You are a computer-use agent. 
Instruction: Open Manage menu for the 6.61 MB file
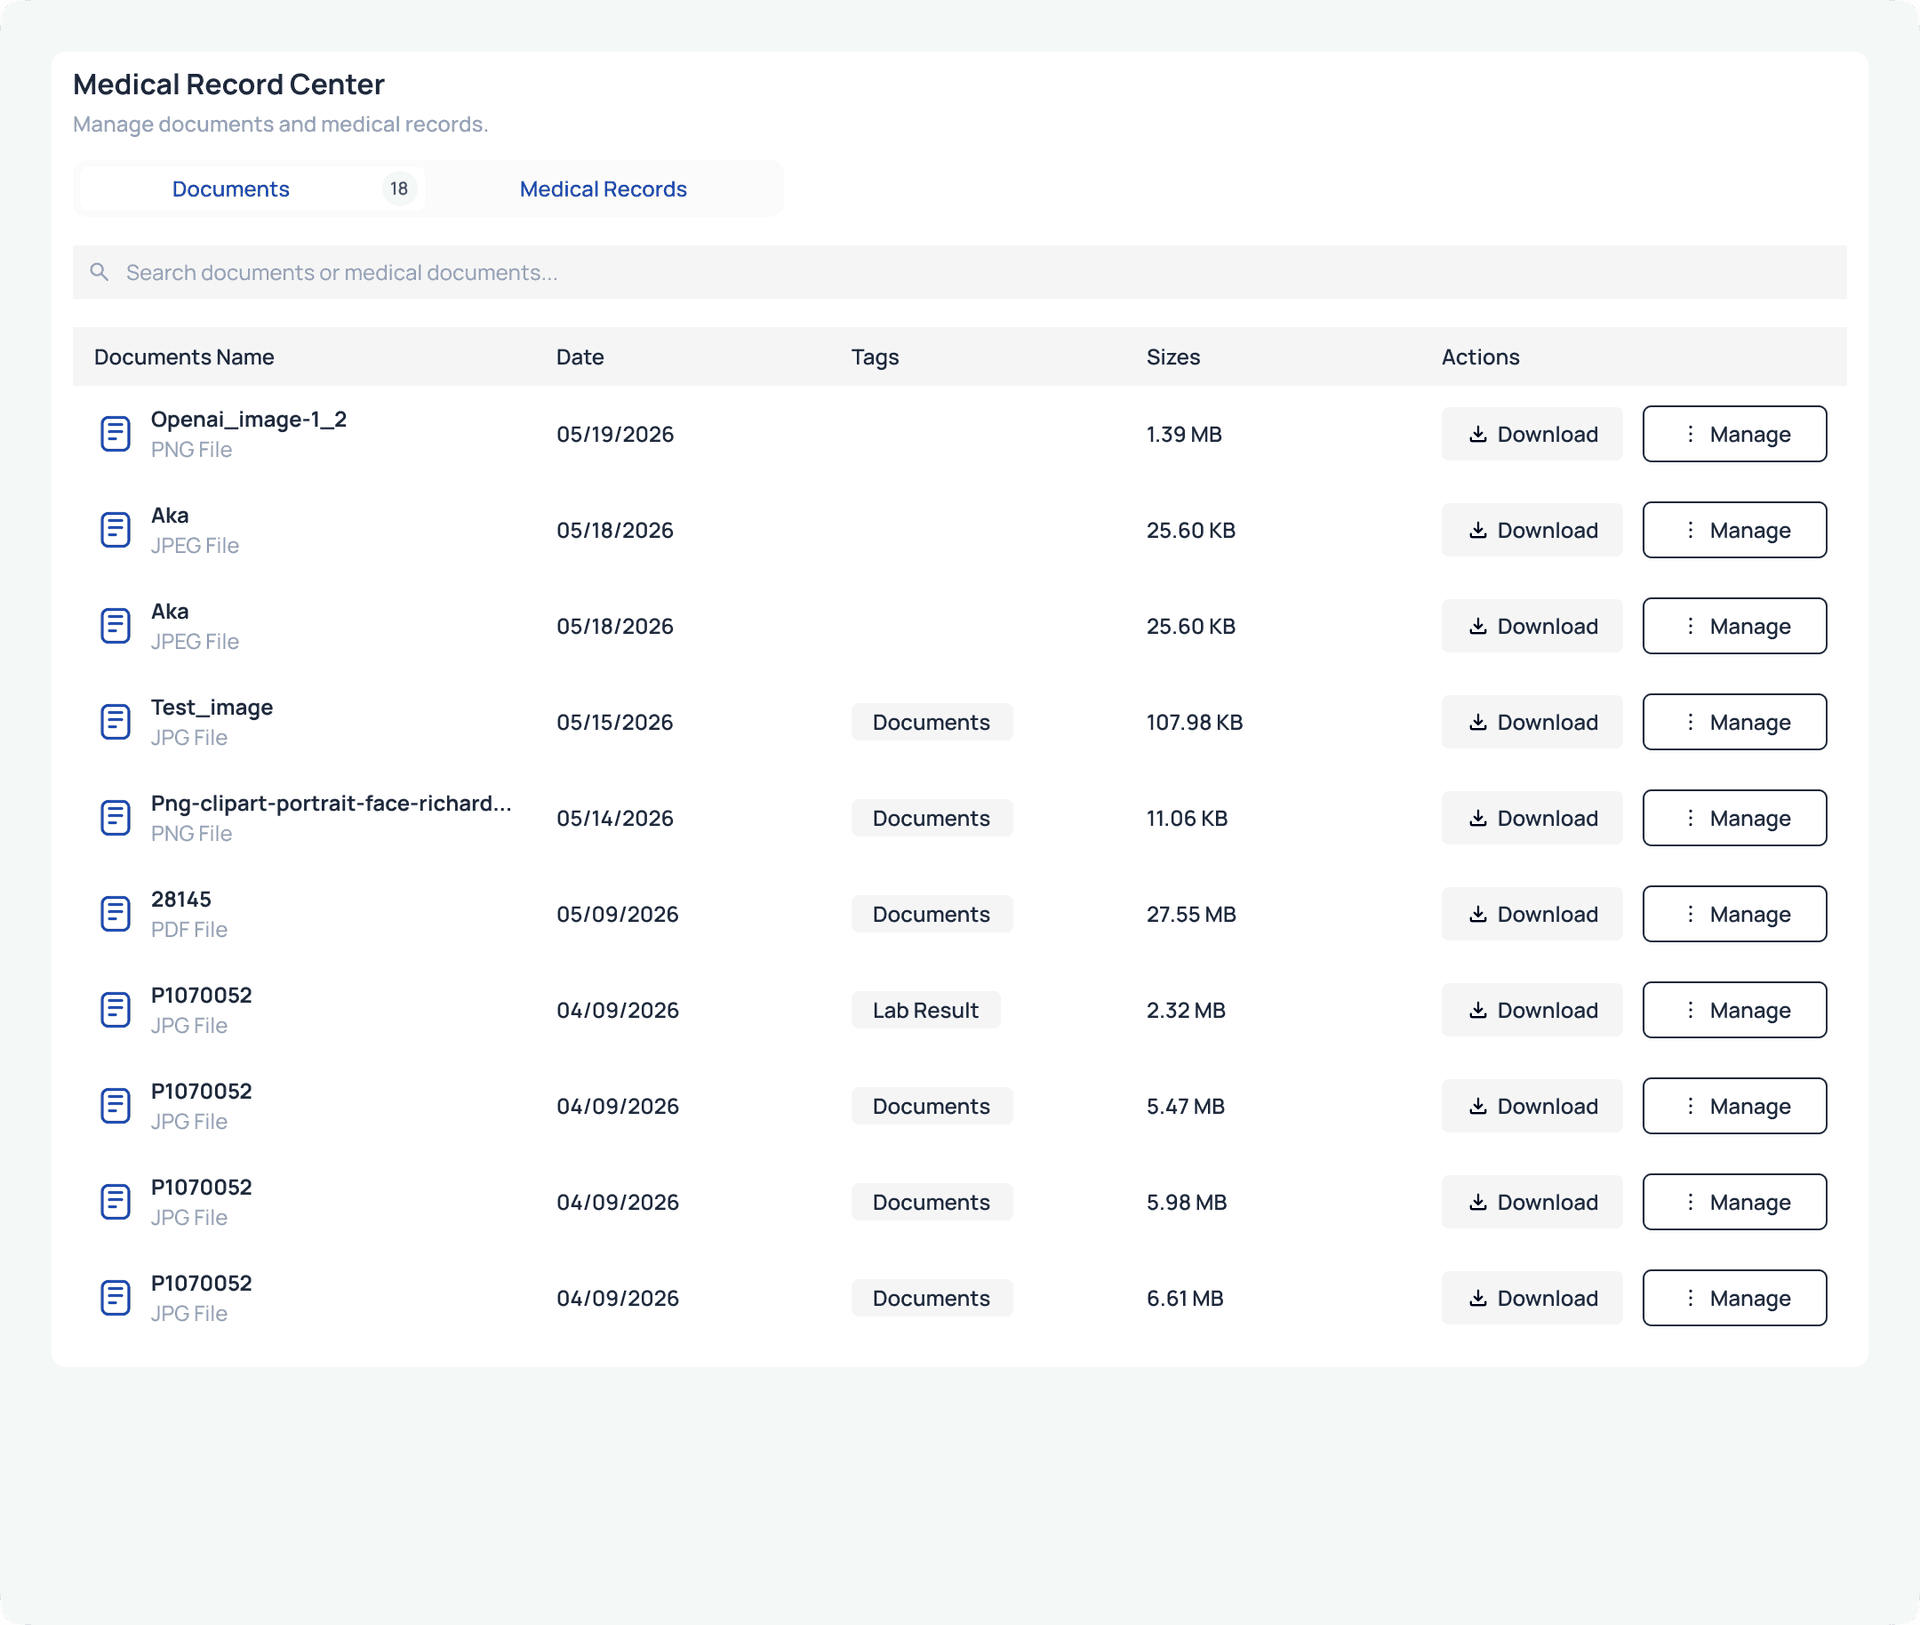pos(1735,1298)
